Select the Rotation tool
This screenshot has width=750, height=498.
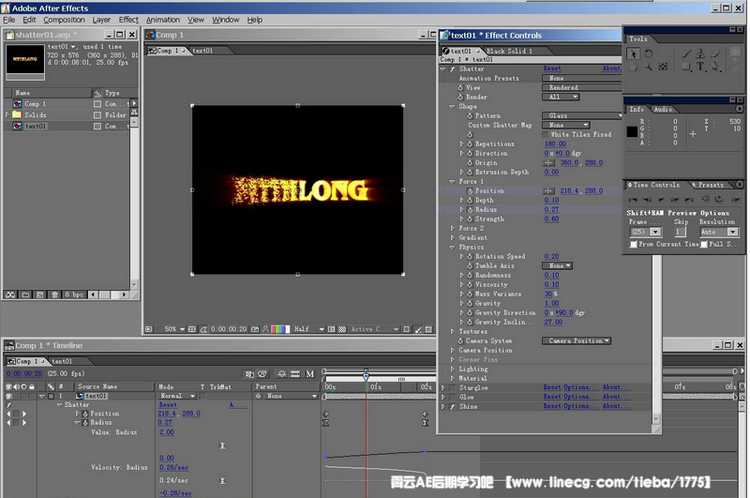coord(649,54)
